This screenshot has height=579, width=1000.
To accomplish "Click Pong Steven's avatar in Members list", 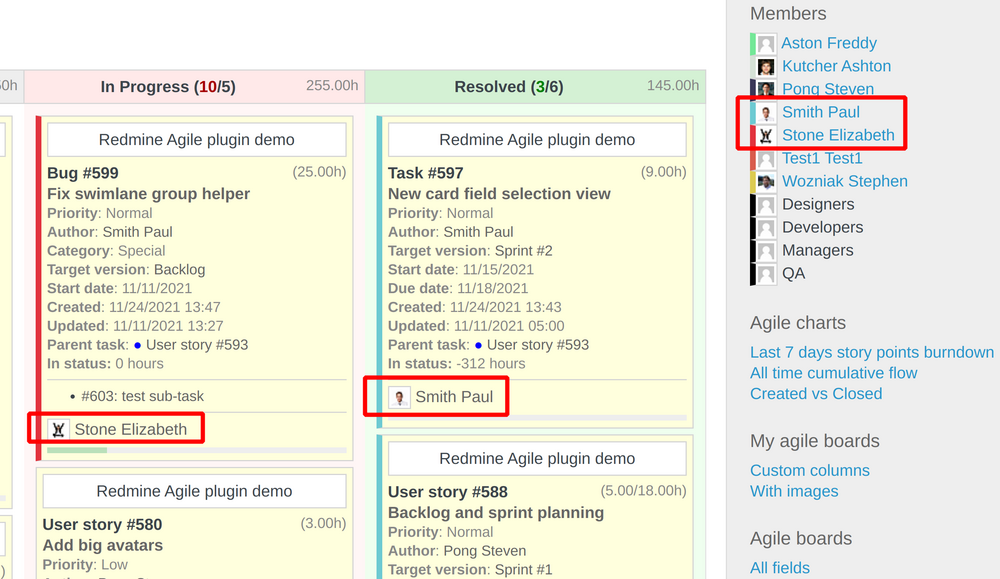I will tap(764, 89).
